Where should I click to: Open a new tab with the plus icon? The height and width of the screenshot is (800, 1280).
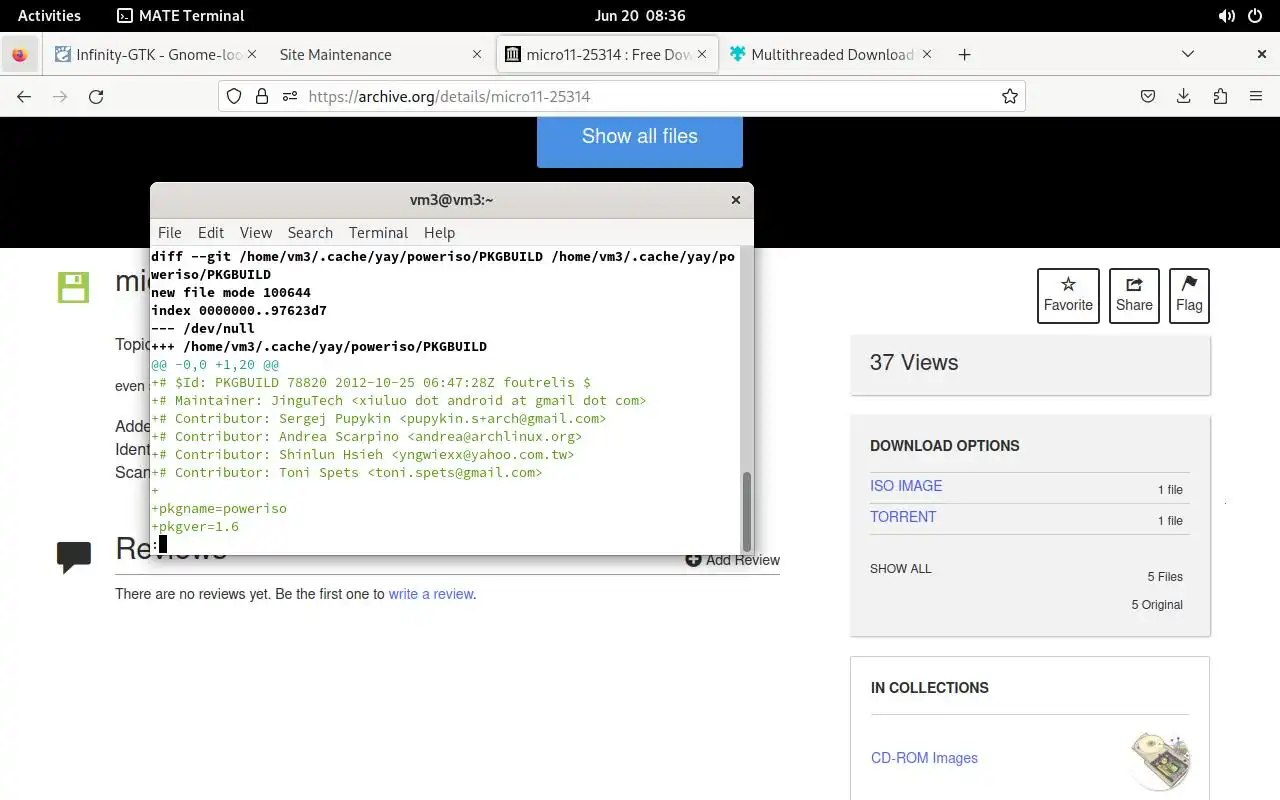(x=964, y=55)
